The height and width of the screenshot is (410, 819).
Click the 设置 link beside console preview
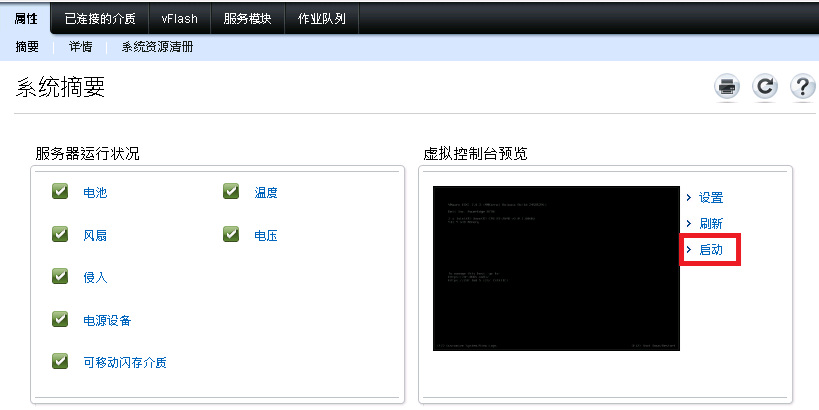pyautogui.click(x=710, y=198)
